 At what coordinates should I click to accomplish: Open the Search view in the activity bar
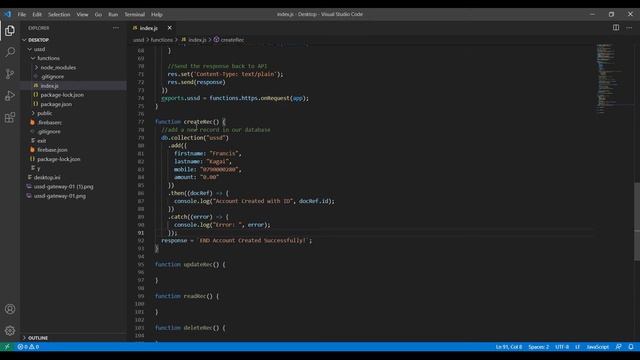pyautogui.click(x=10, y=52)
